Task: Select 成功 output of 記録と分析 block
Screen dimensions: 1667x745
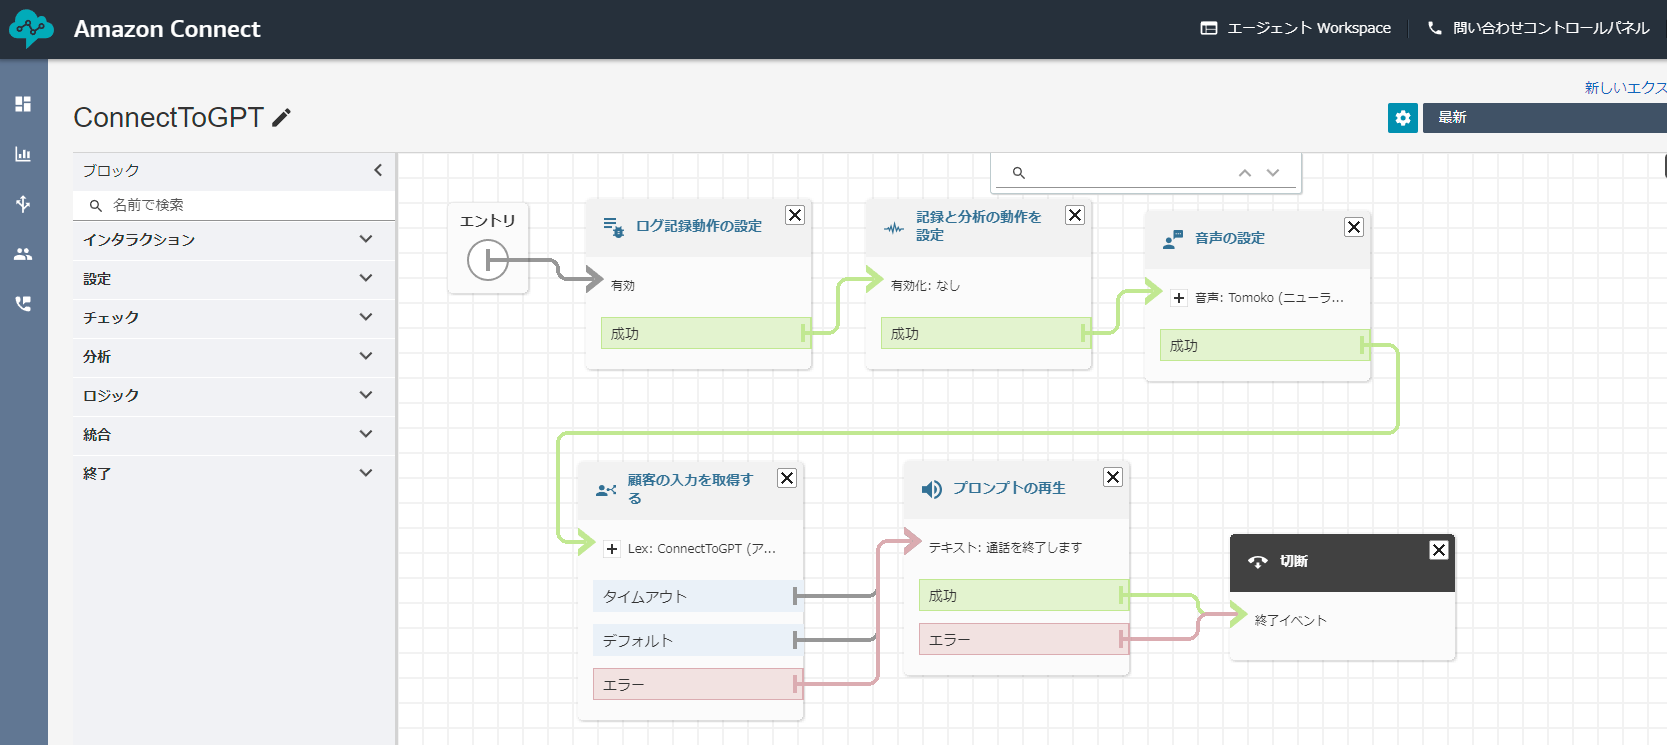Action: (x=986, y=334)
